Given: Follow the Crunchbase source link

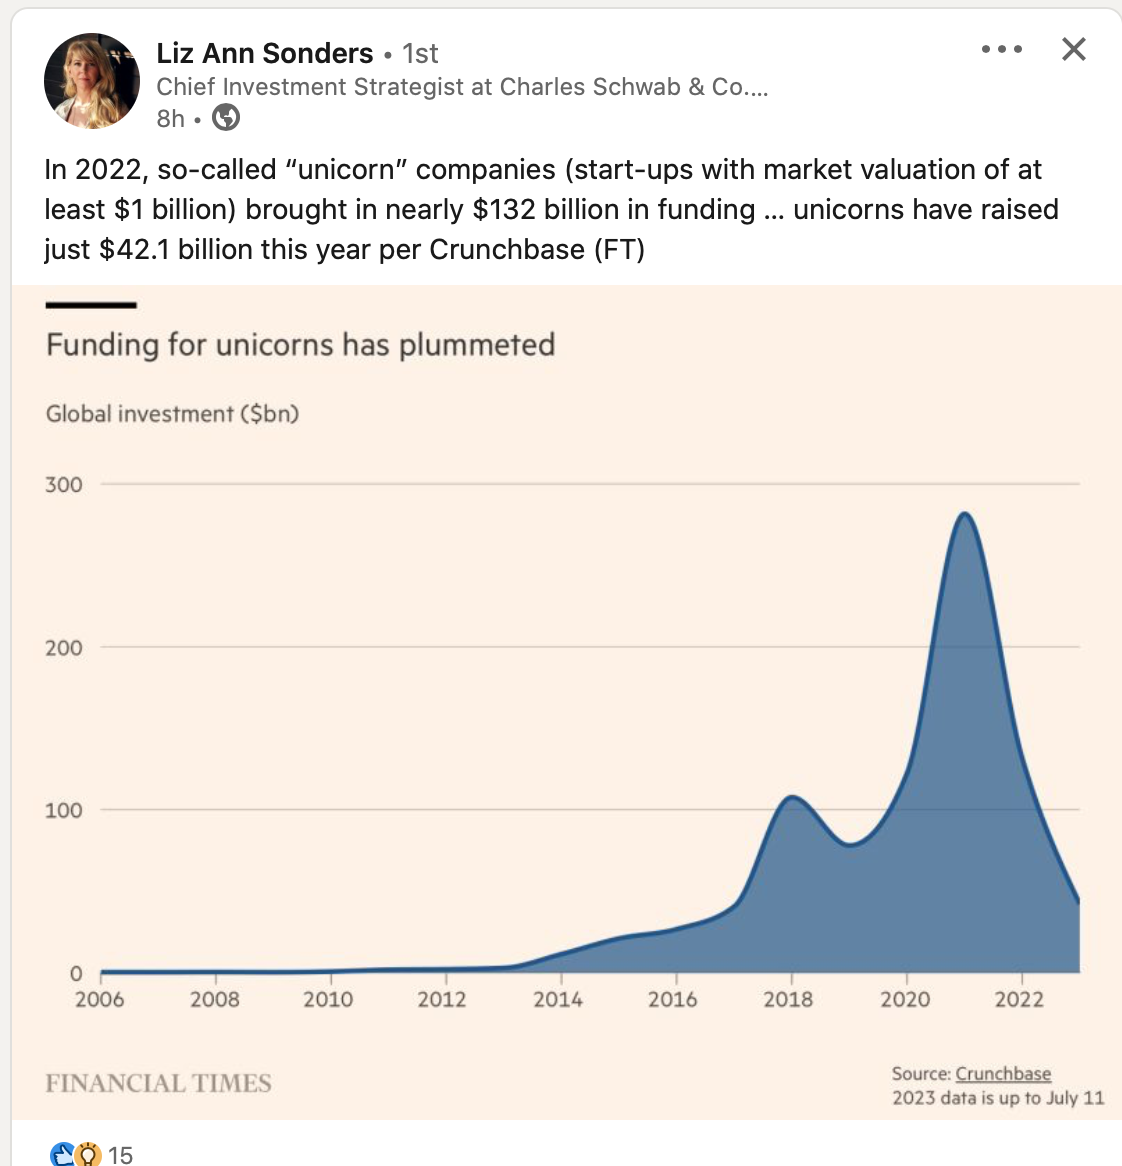Looking at the screenshot, I should [1003, 1074].
